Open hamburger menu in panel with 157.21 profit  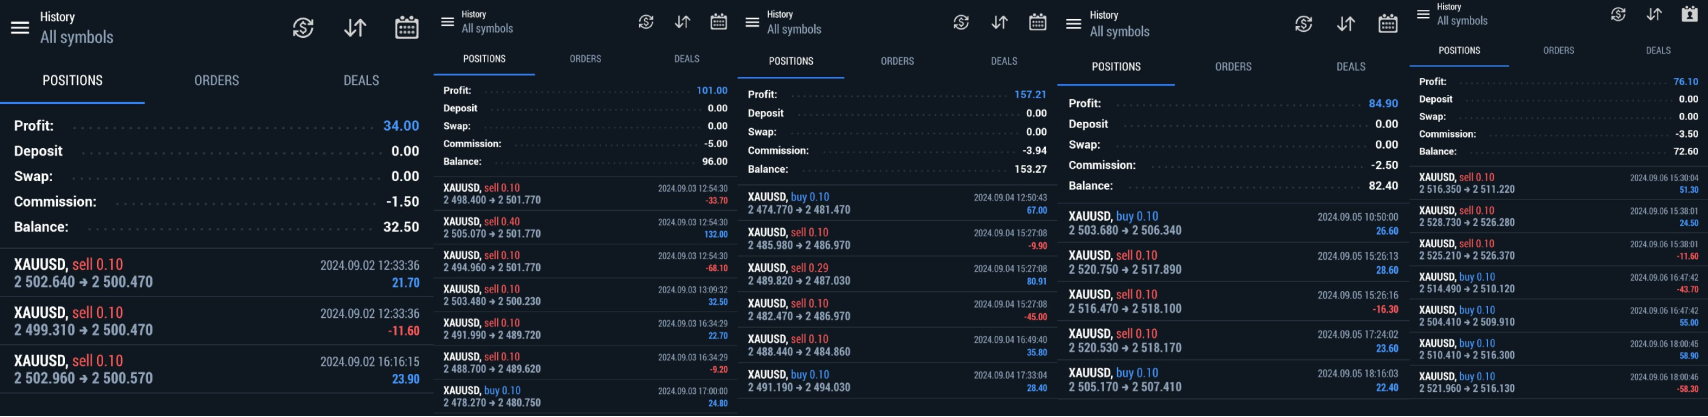click(x=752, y=22)
